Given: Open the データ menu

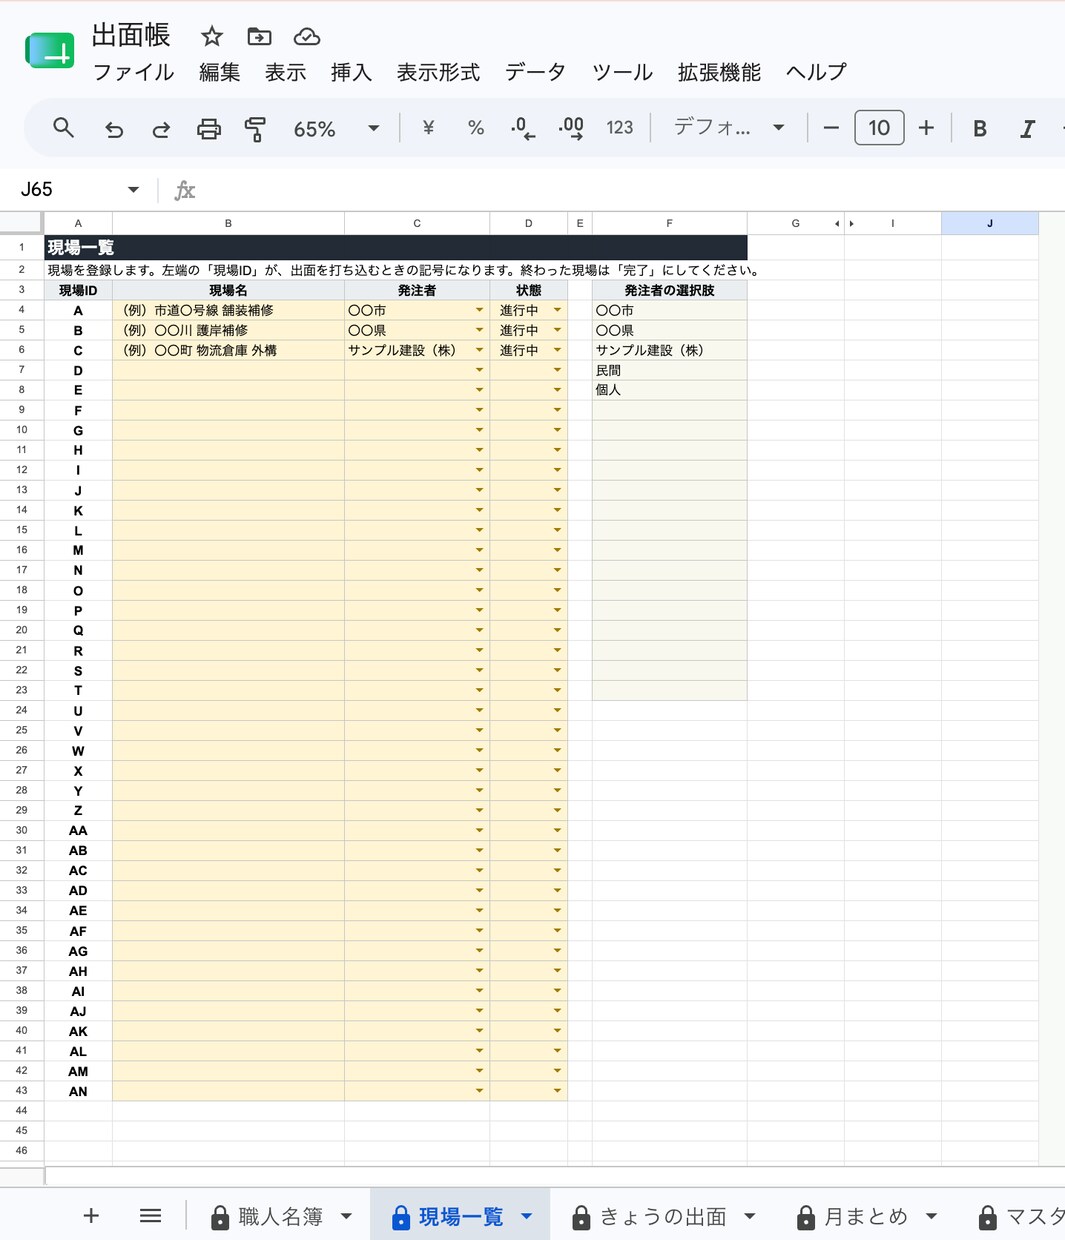Looking at the screenshot, I should (535, 73).
